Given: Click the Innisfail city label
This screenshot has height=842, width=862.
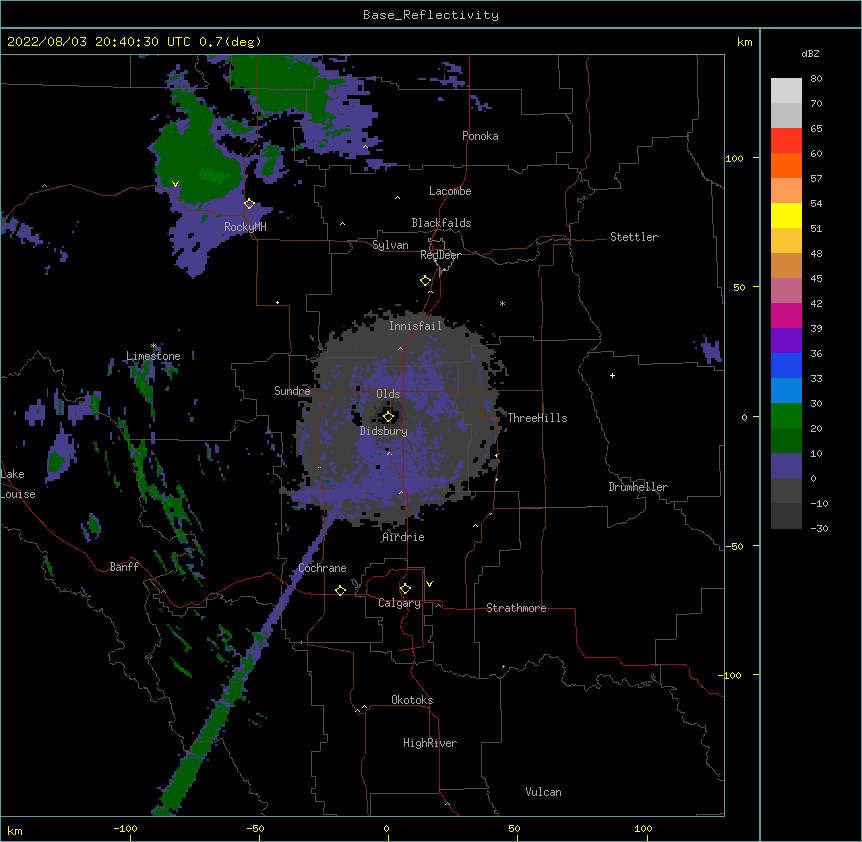Looking at the screenshot, I should [x=415, y=326].
